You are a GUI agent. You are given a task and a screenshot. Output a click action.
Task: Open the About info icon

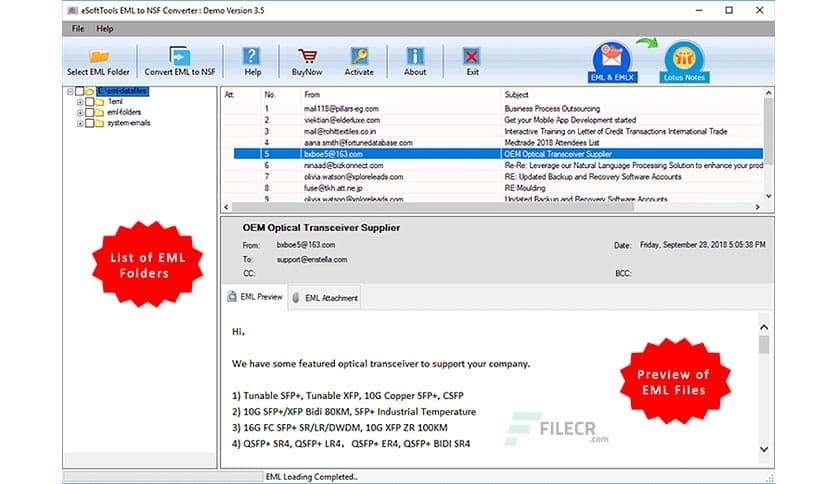pos(415,56)
